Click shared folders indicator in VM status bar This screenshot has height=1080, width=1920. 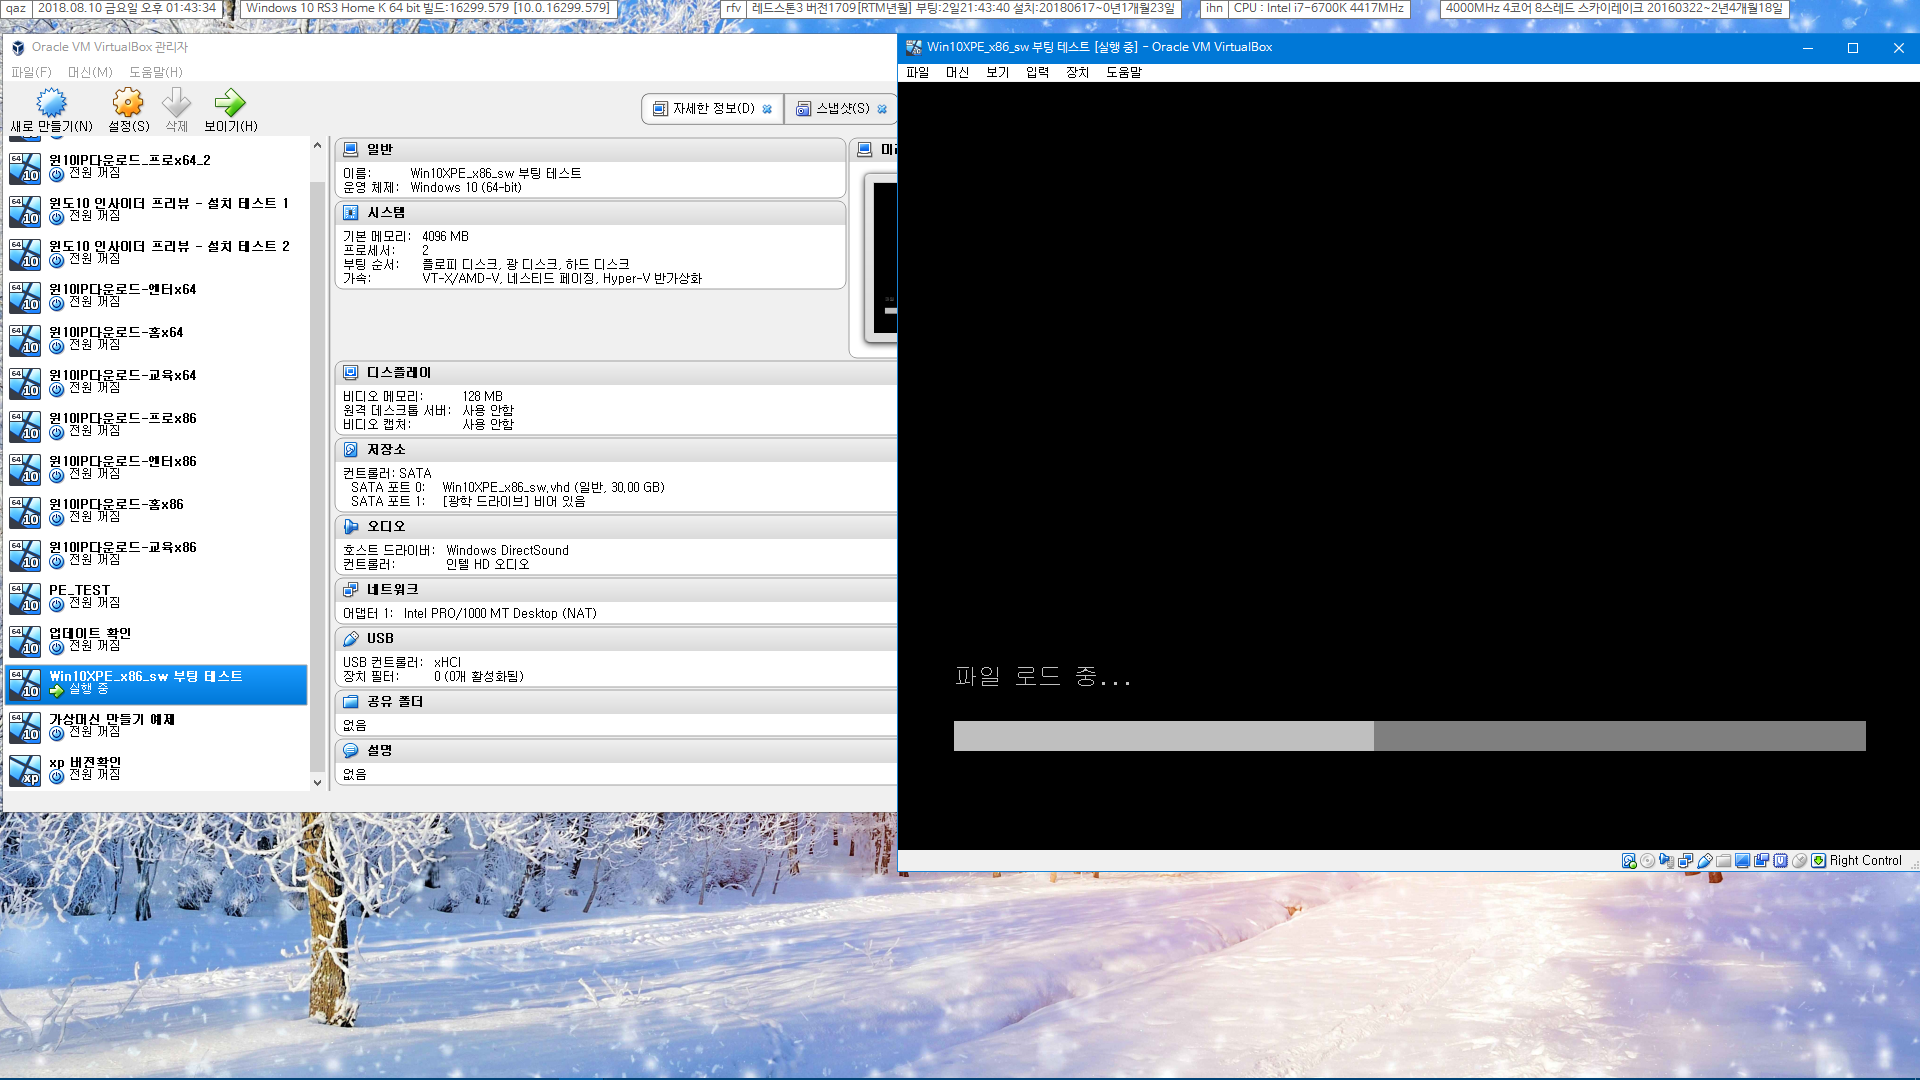(x=1723, y=860)
